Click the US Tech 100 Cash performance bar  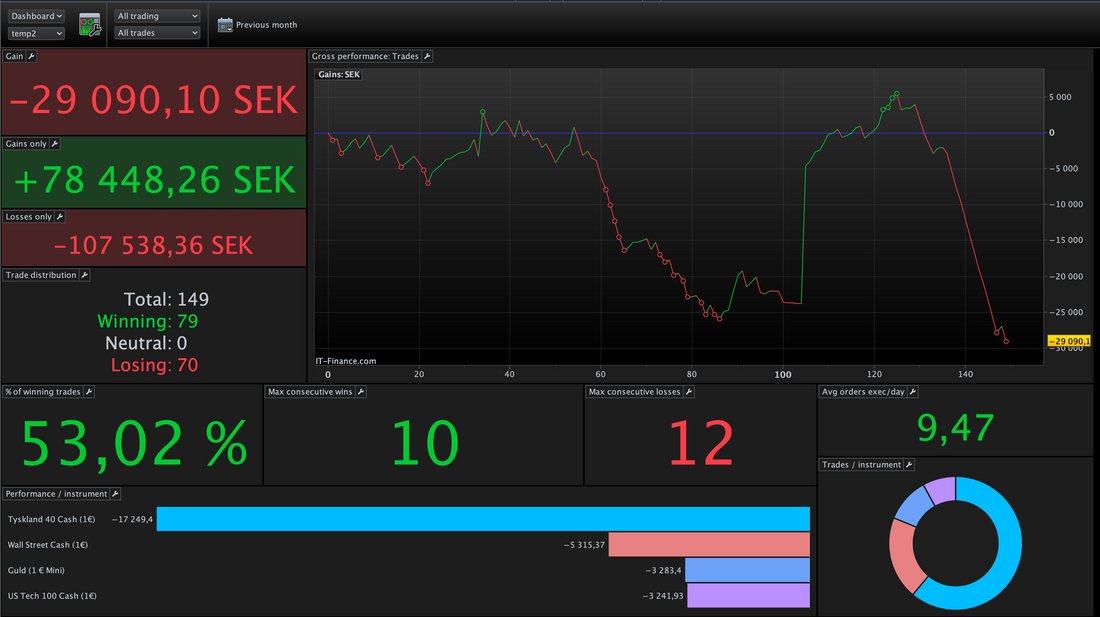click(748, 596)
